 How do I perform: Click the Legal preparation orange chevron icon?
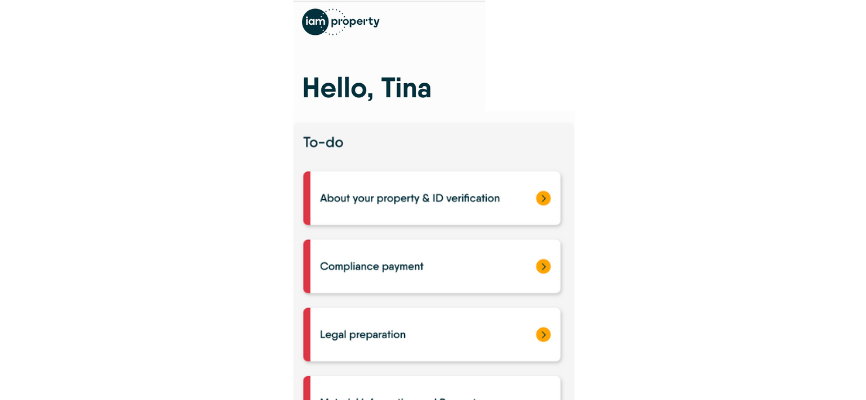[543, 335]
